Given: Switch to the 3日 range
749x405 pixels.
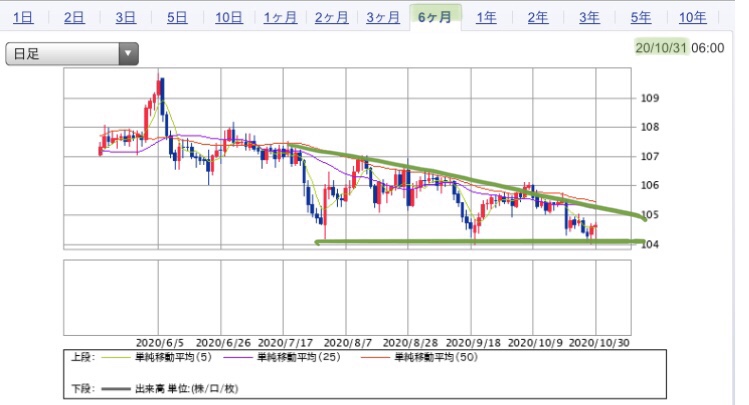Looking at the screenshot, I should coord(126,18).
